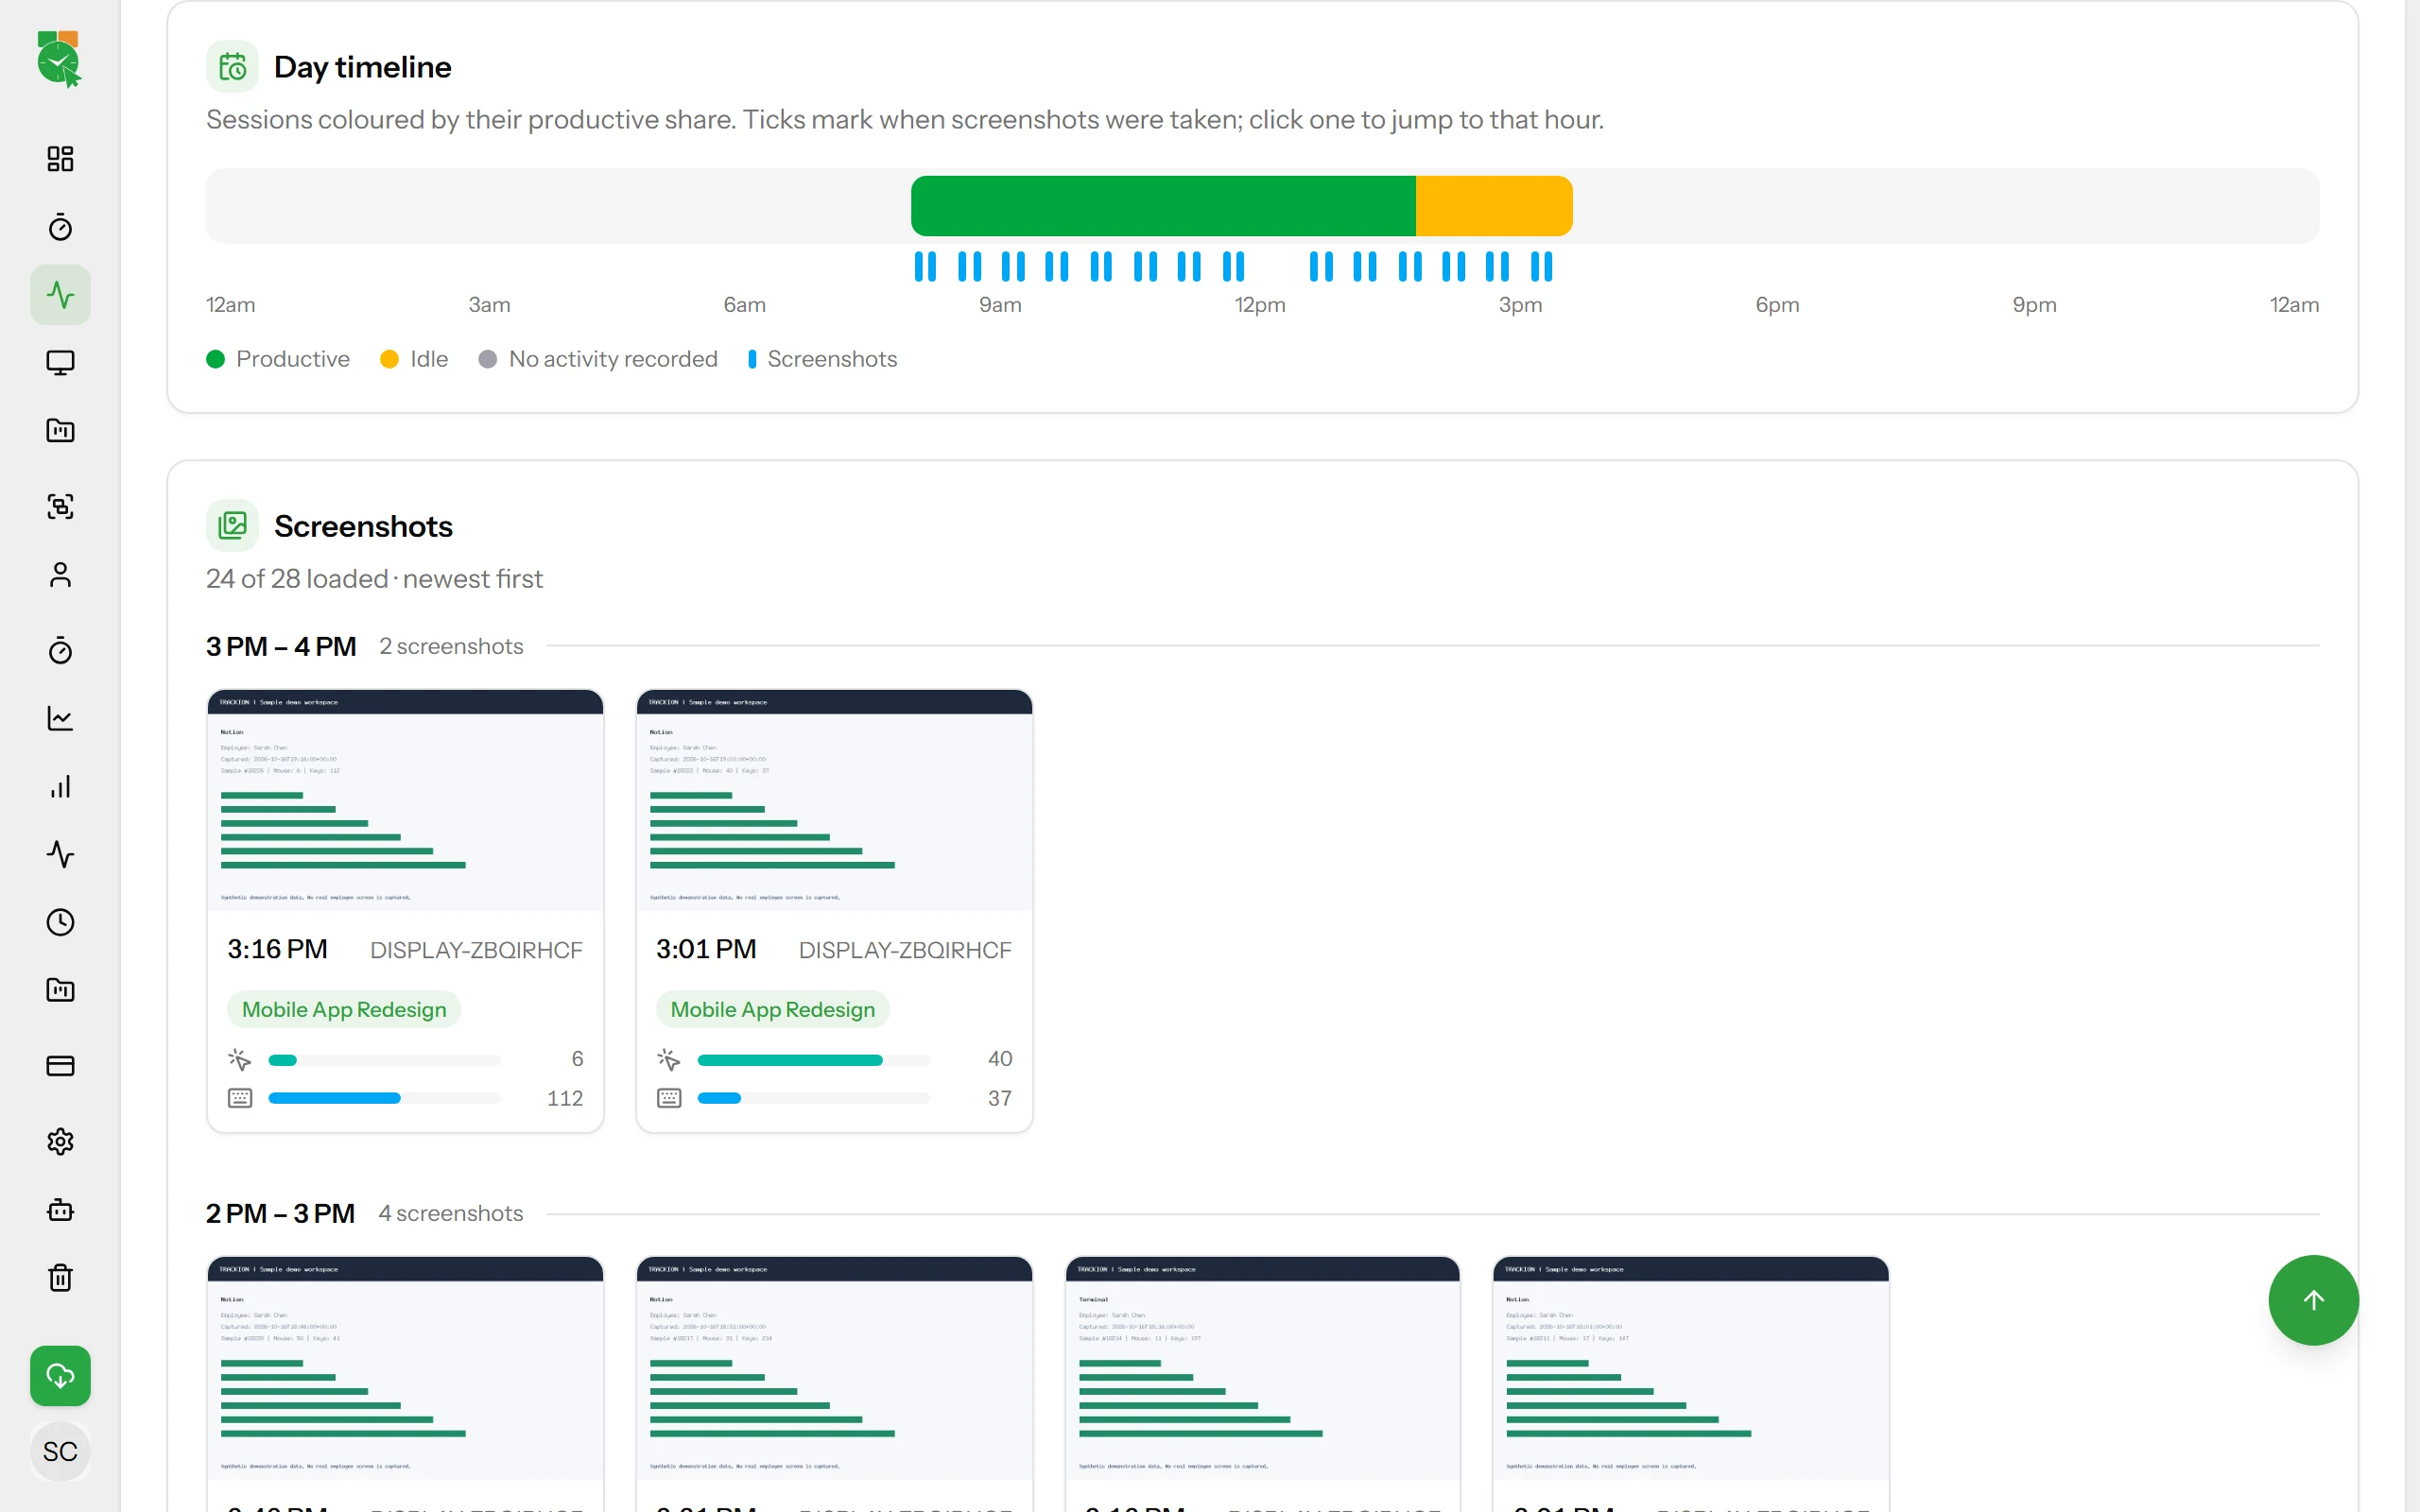
Task: Click the Productive legend entry
Action: point(278,359)
